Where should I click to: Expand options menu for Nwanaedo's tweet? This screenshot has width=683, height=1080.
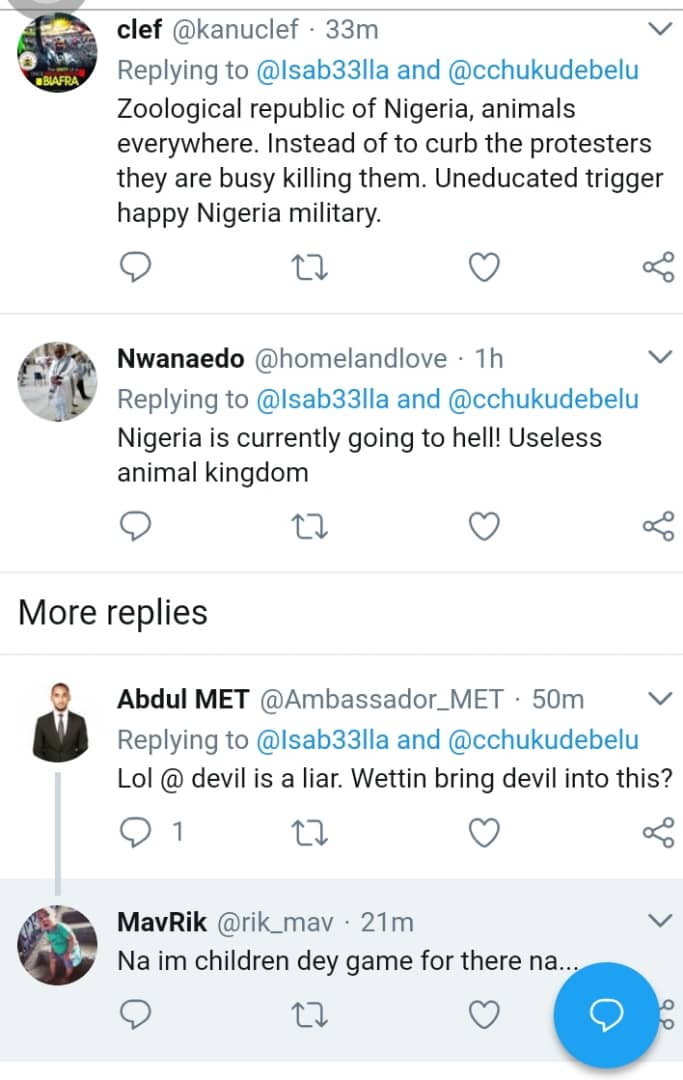661,357
